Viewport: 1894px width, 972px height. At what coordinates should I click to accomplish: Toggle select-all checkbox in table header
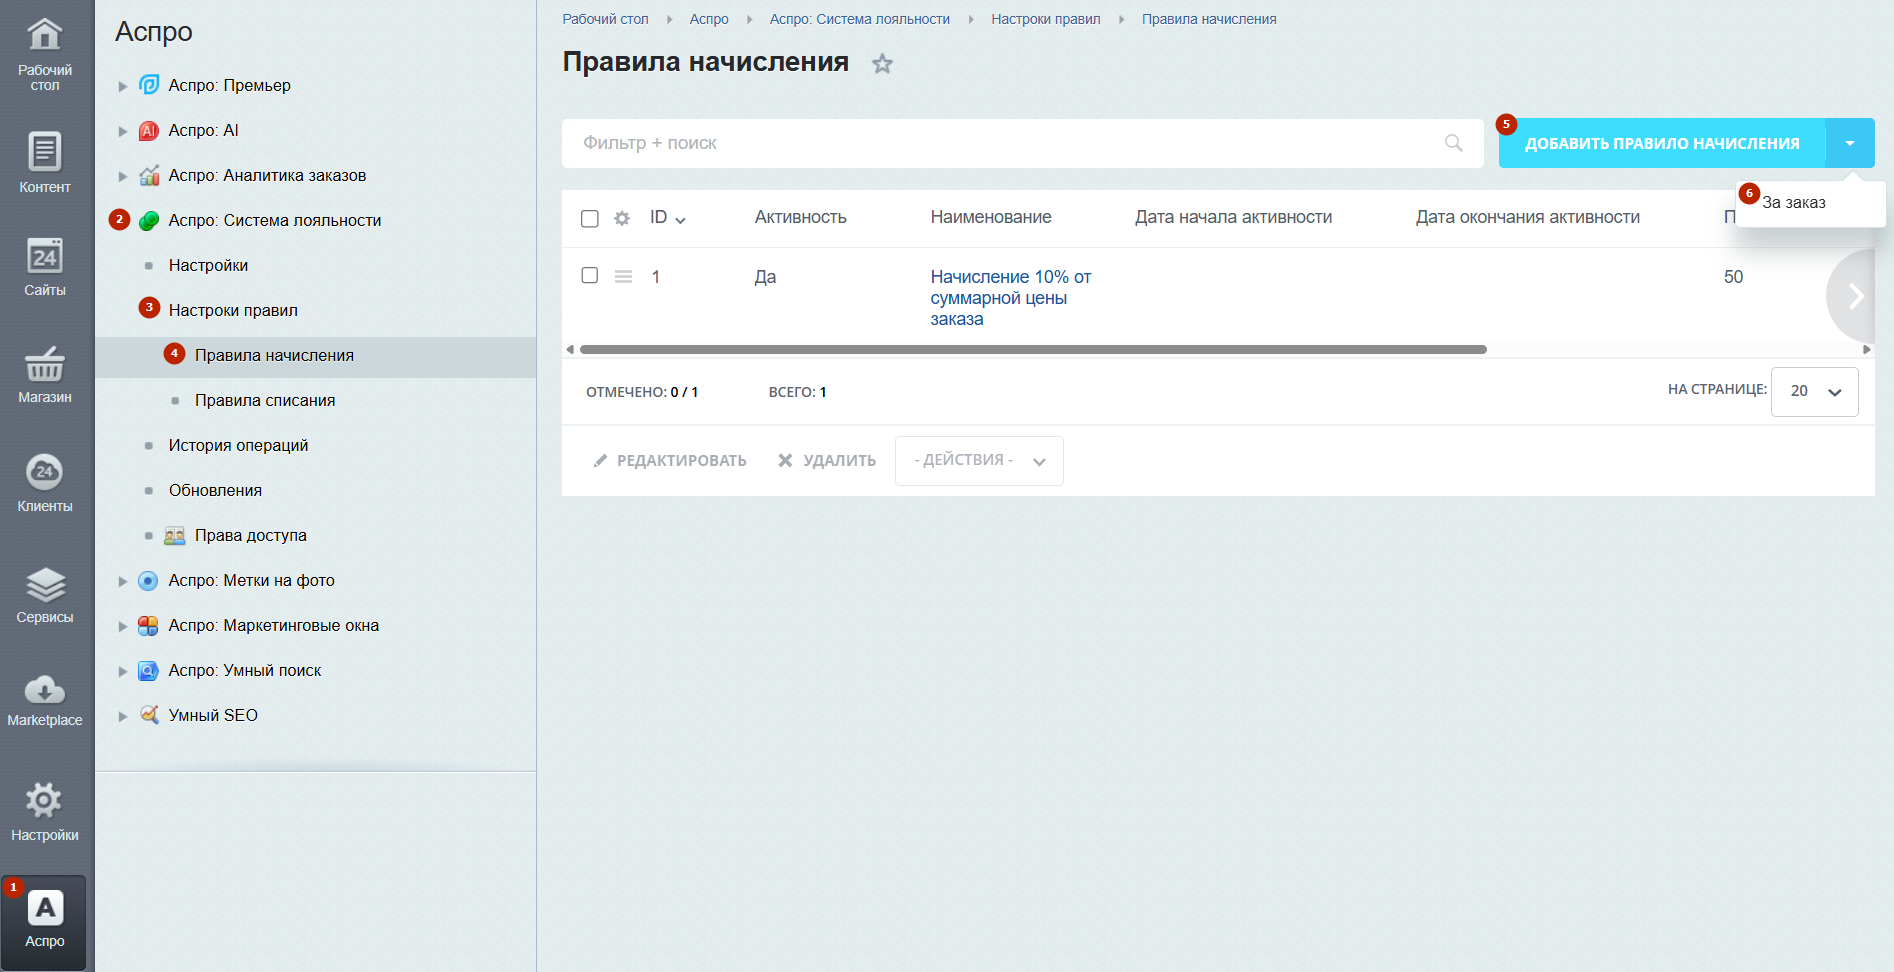(590, 218)
